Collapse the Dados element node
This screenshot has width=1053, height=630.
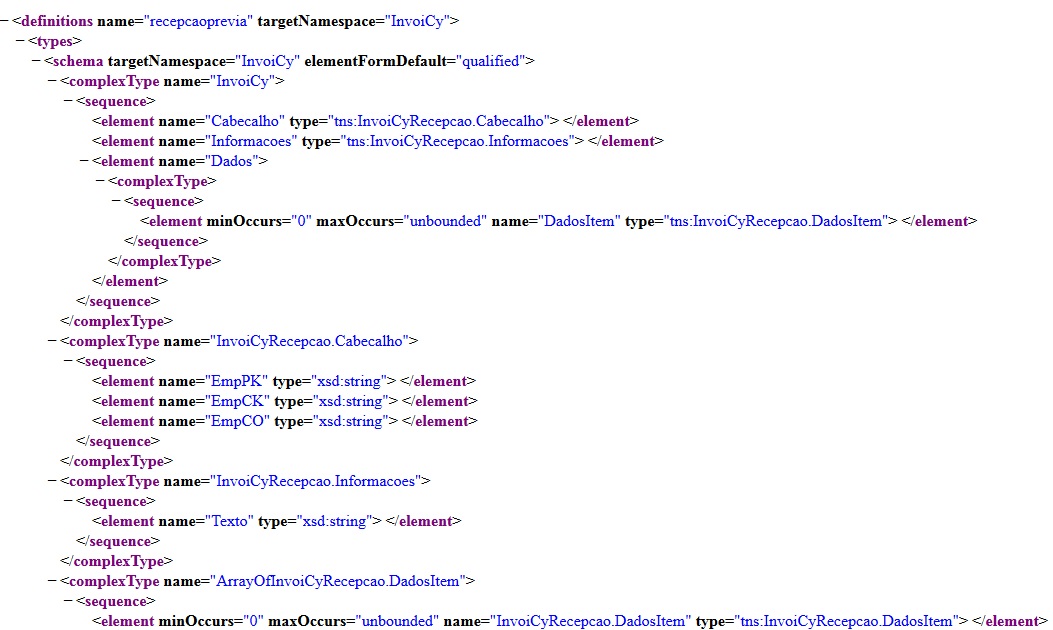coord(85,161)
